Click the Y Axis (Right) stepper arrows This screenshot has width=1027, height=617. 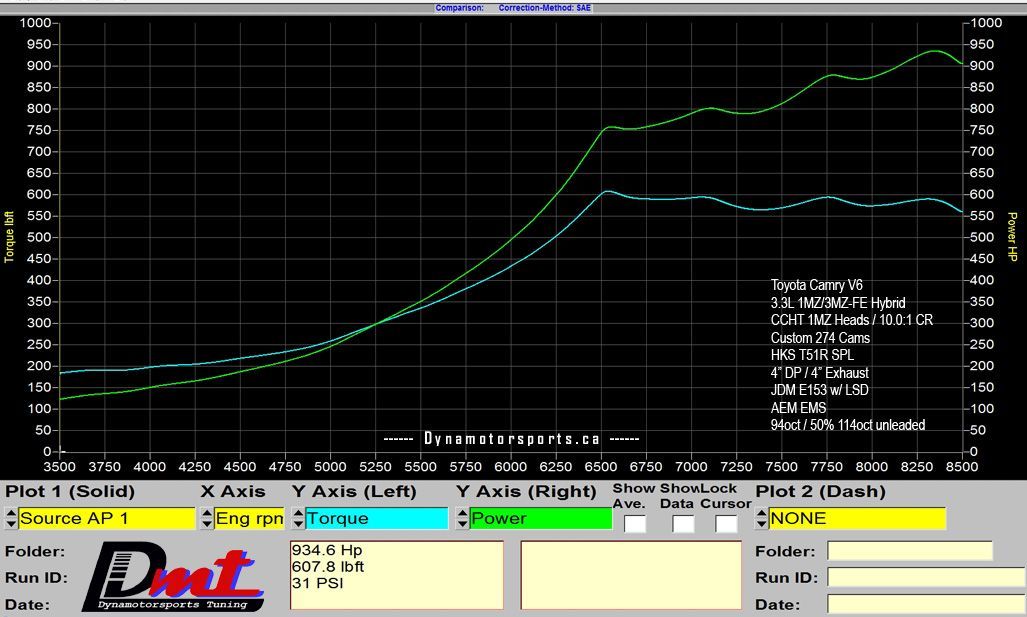point(462,518)
